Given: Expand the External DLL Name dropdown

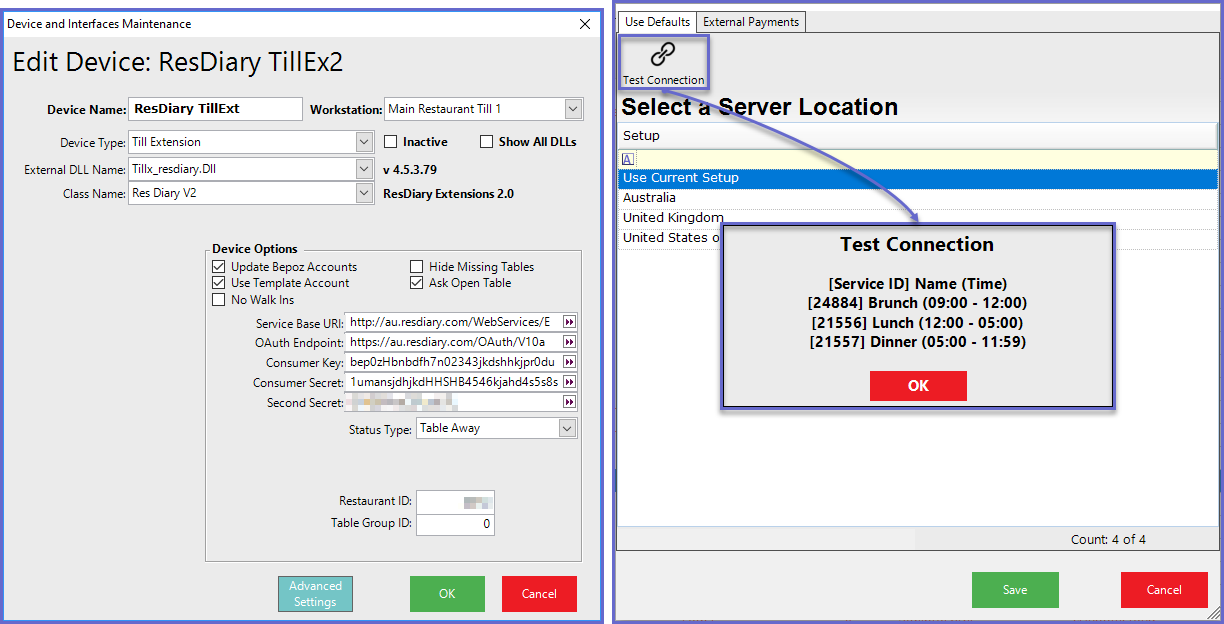Looking at the screenshot, I should (x=364, y=169).
